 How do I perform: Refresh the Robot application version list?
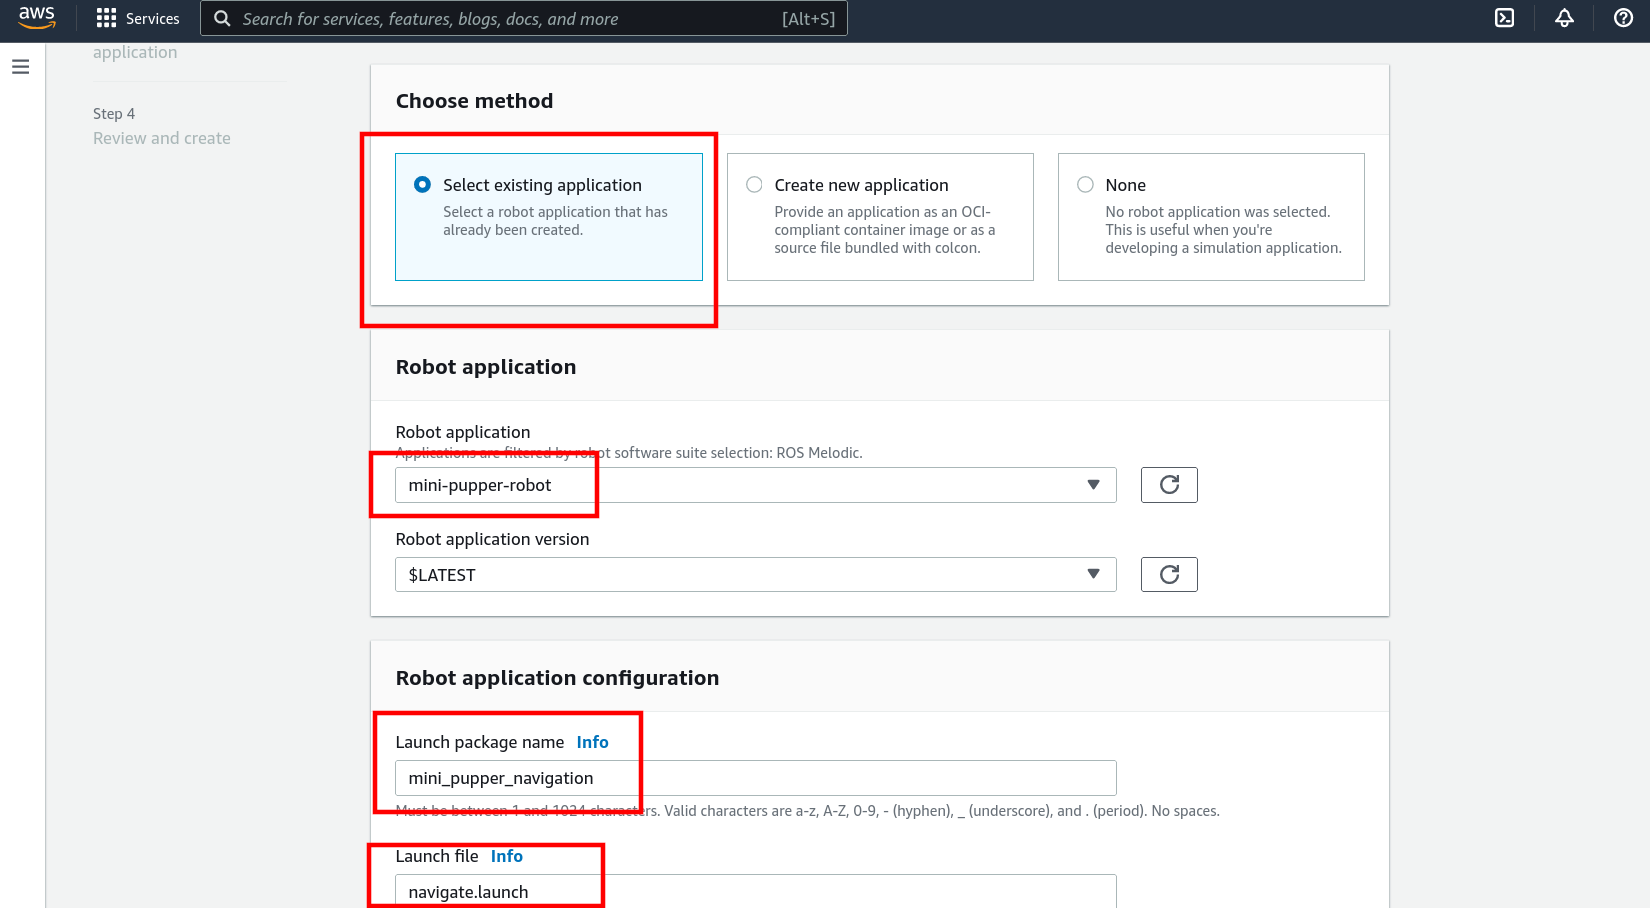[x=1169, y=574]
